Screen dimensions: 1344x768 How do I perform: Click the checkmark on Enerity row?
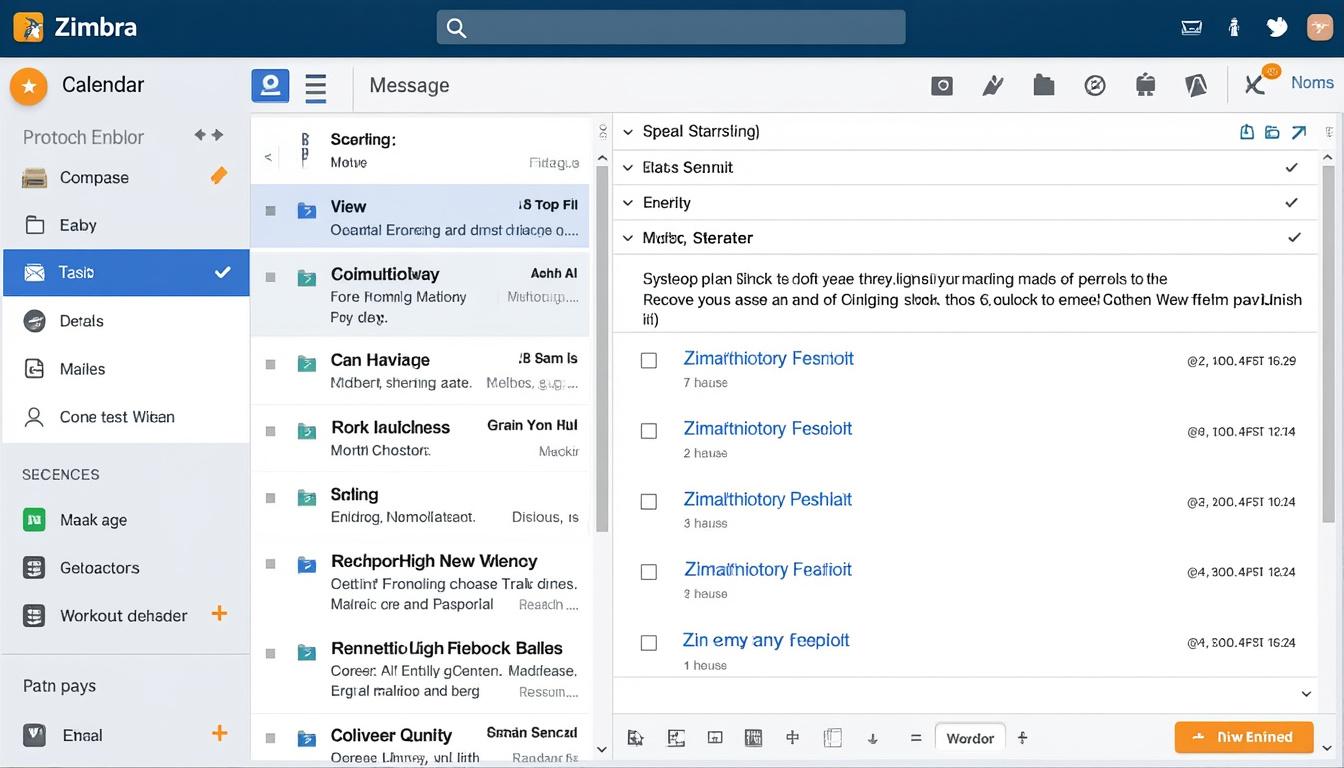click(x=1292, y=203)
